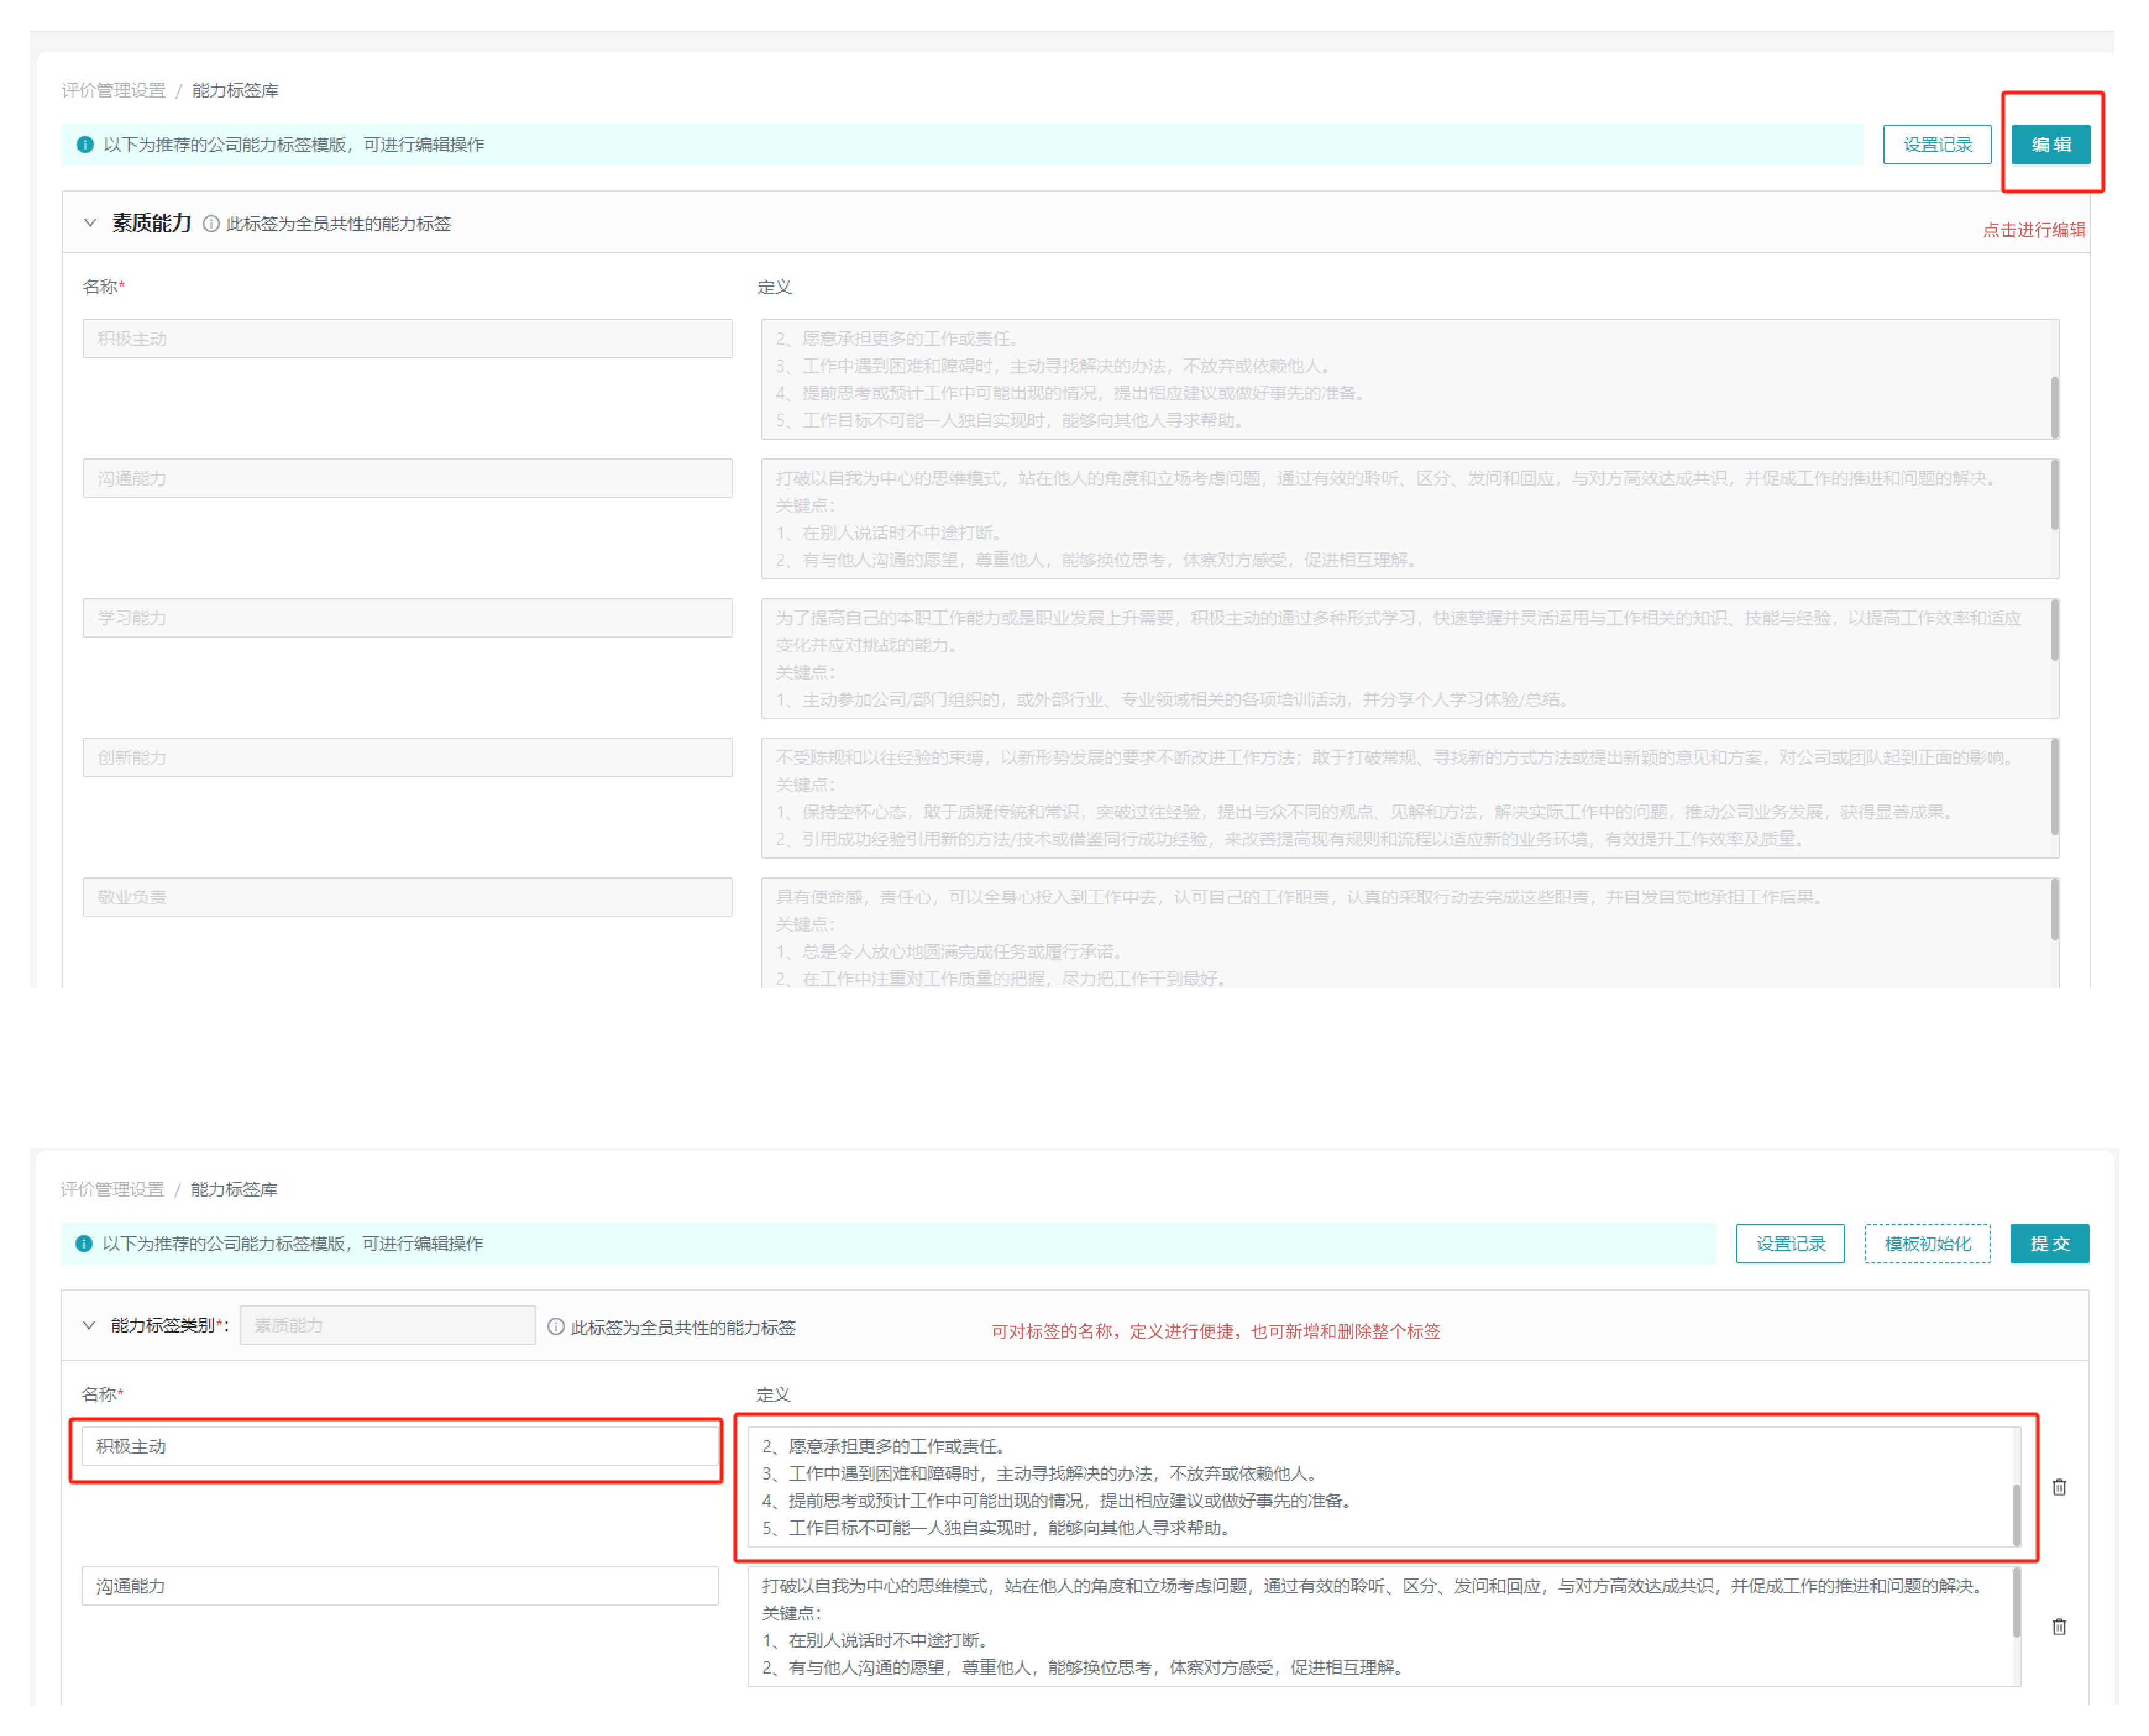2149x1736 pixels.
Task: Delete the 积极主动 tag with trash icon
Action: [x=2059, y=1487]
